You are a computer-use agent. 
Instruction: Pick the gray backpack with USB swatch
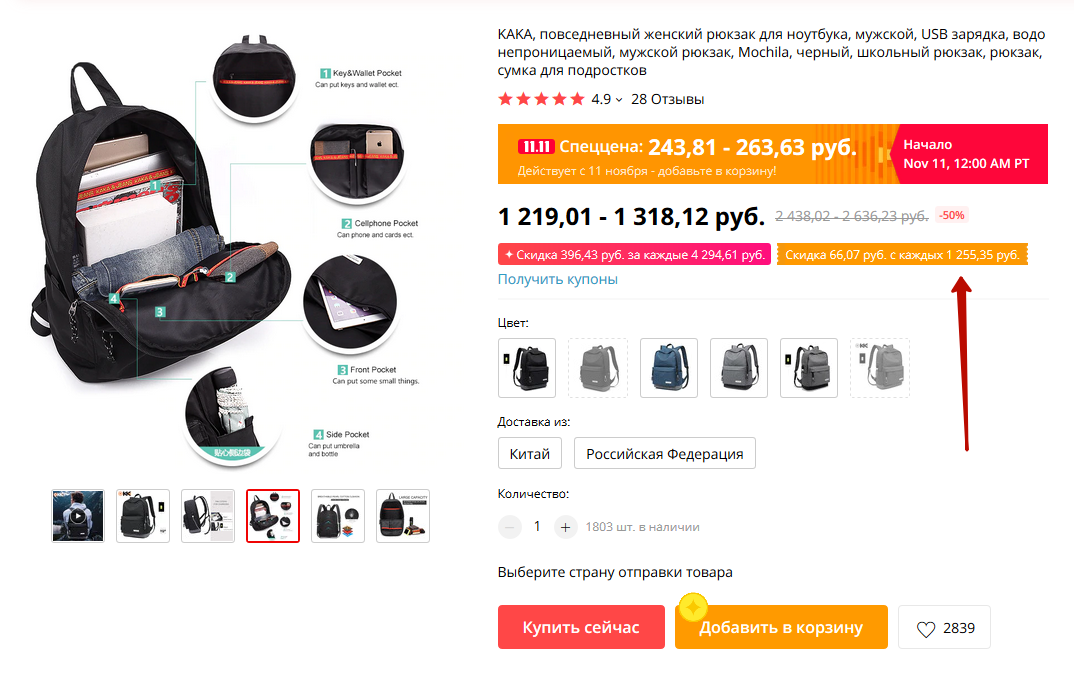point(809,368)
